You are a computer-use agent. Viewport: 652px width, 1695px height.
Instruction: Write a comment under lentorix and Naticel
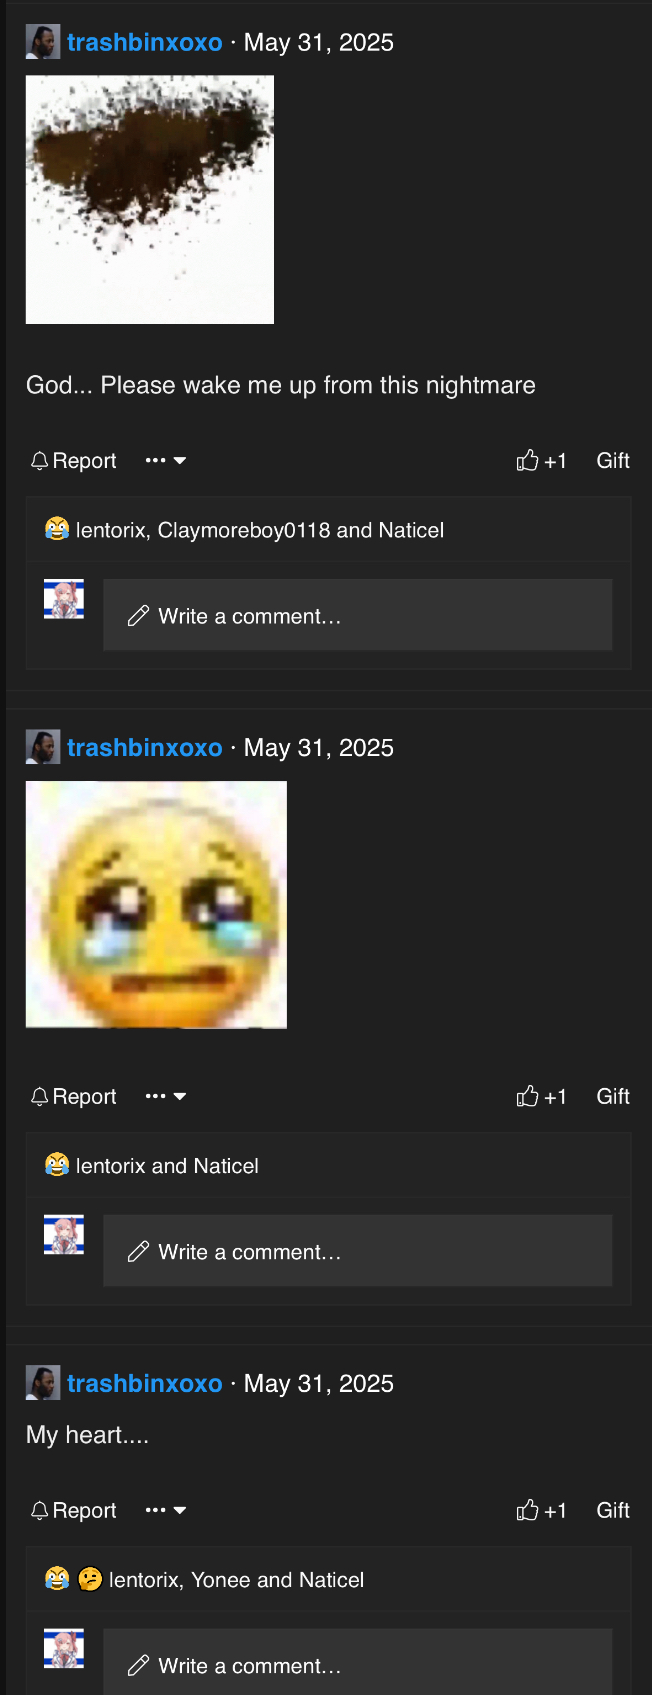click(x=358, y=1251)
